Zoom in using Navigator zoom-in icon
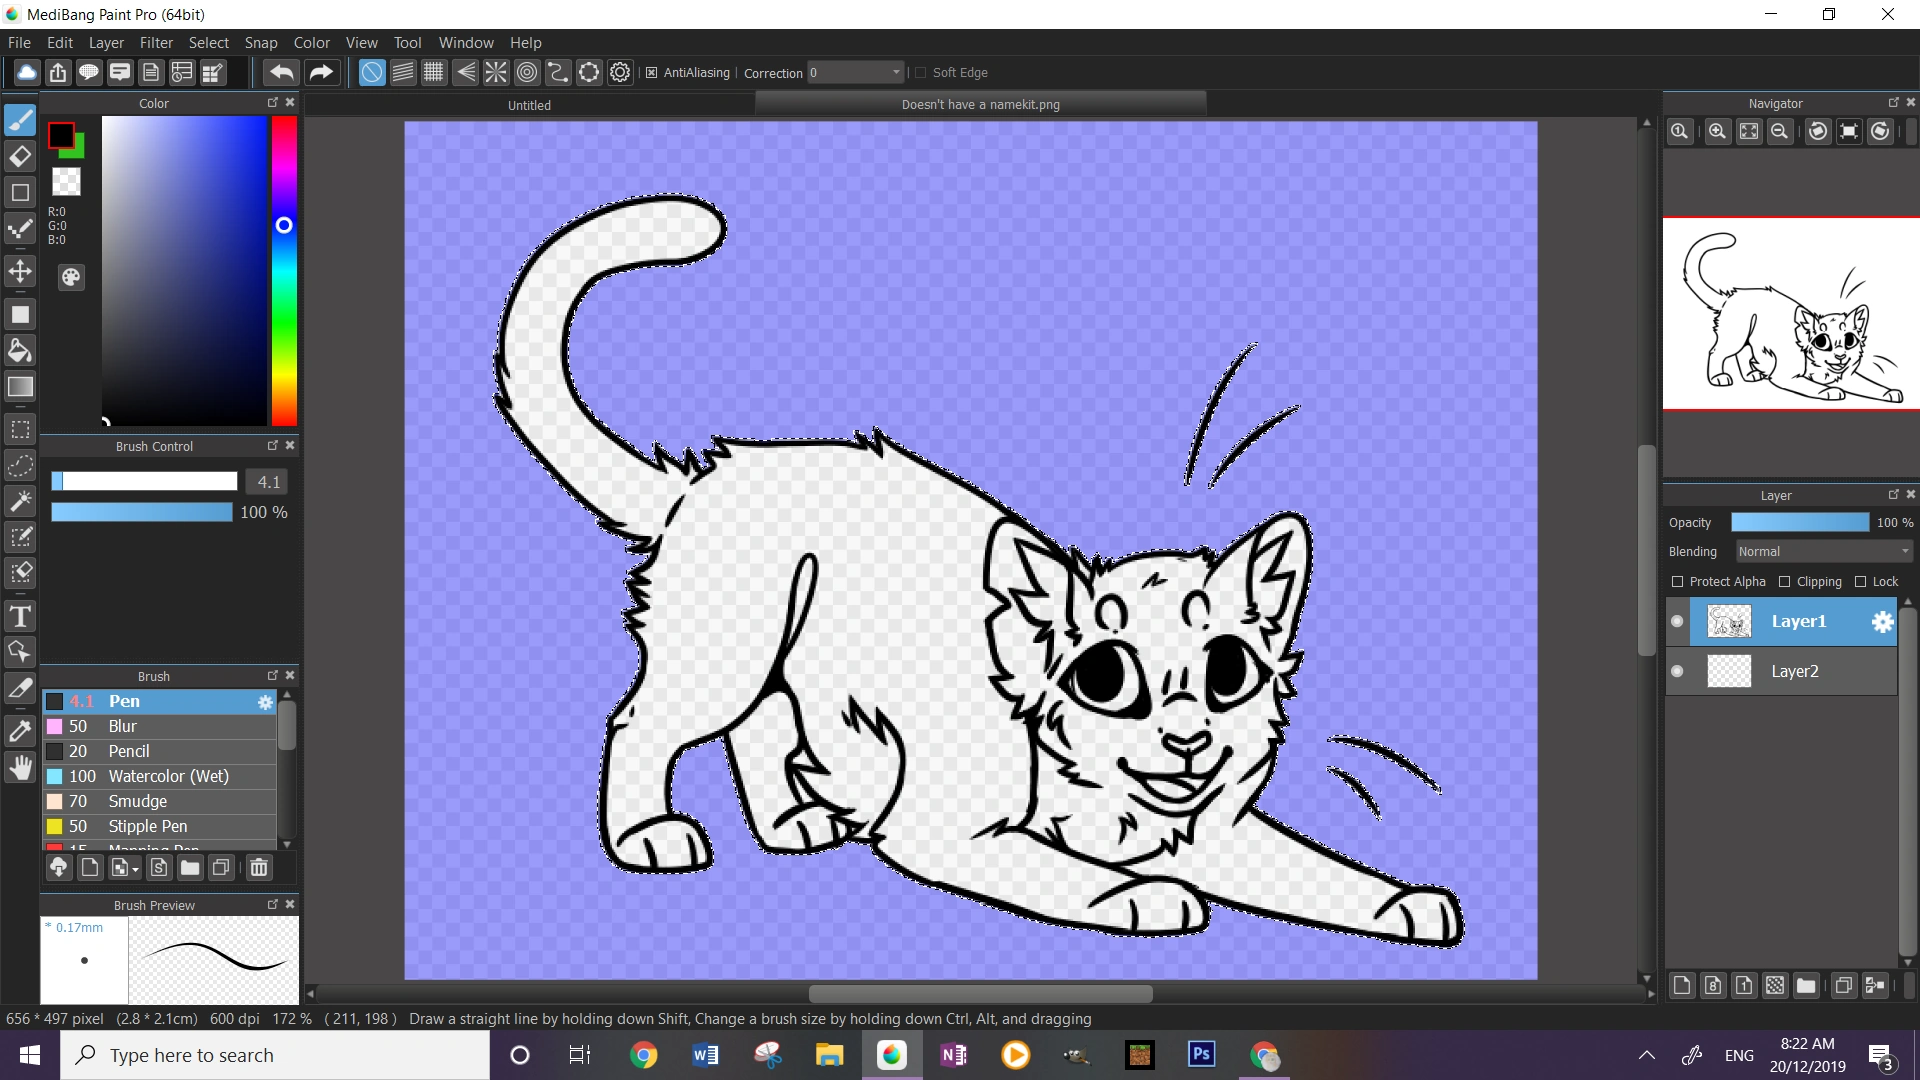The image size is (1920, 1080). [x=1717, y=132]
